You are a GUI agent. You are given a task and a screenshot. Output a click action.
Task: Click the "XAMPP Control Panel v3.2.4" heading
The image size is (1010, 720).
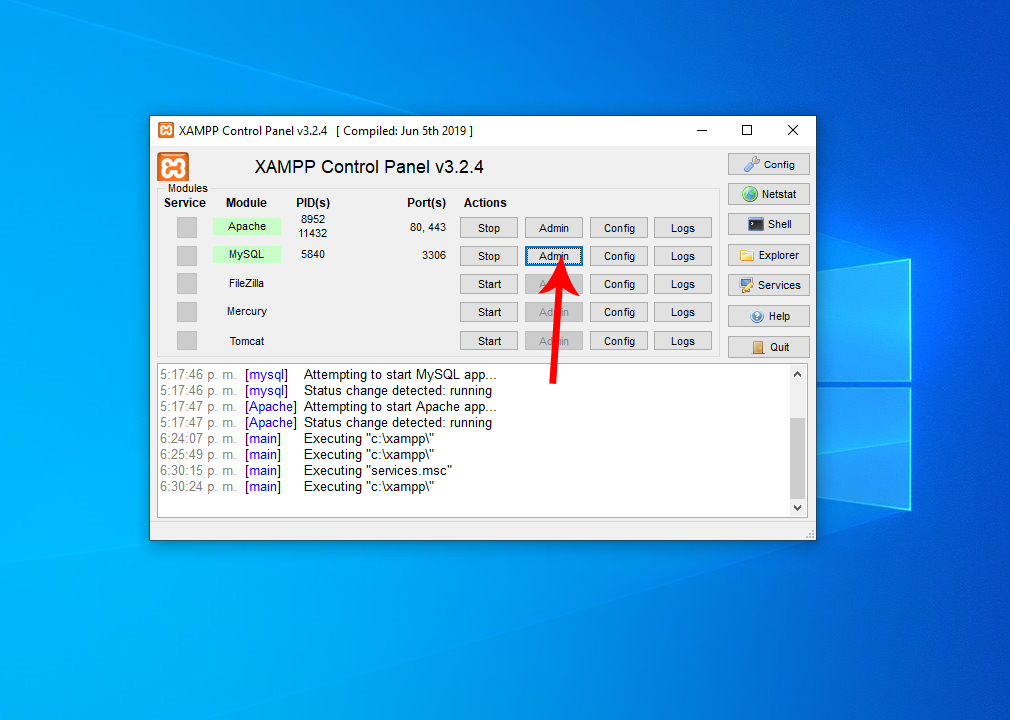368,167
